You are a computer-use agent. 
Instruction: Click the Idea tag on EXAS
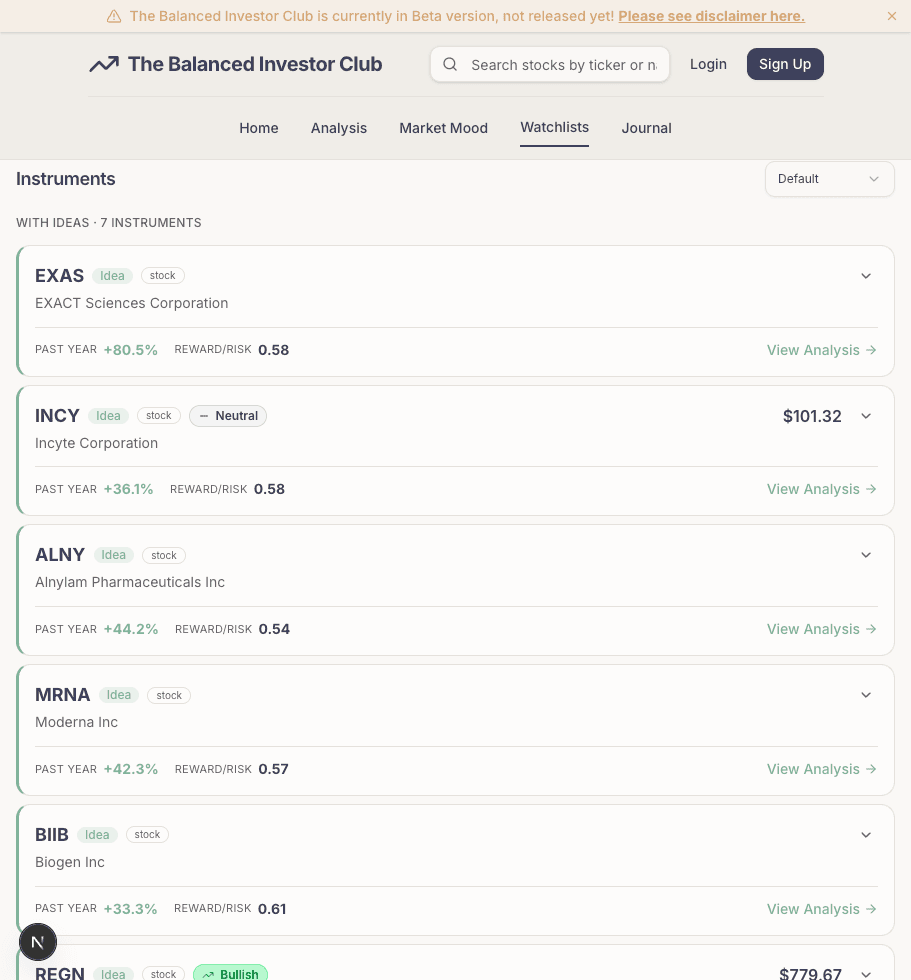click(x=112, y=276)
